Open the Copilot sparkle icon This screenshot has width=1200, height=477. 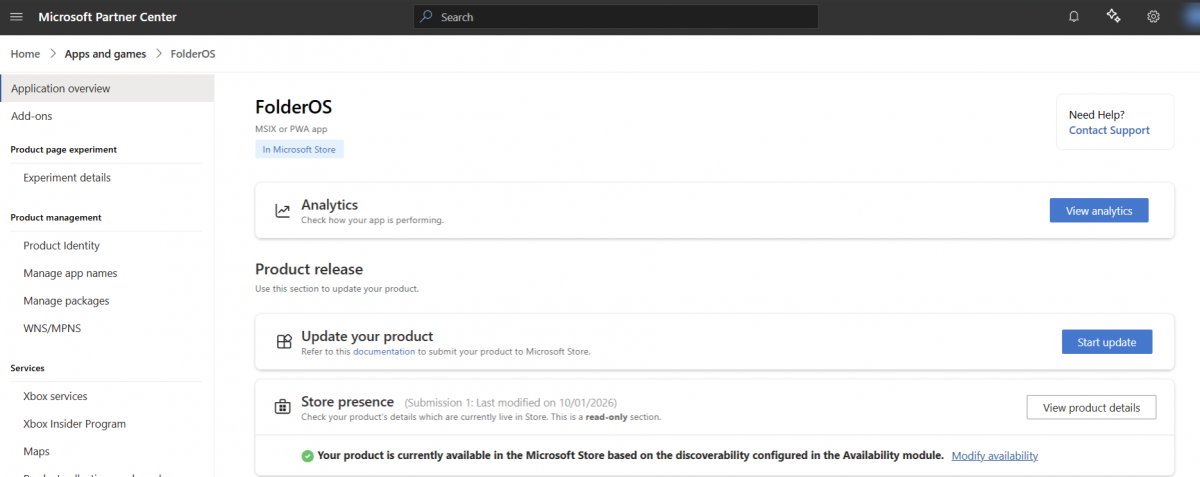click(1113, 16)
